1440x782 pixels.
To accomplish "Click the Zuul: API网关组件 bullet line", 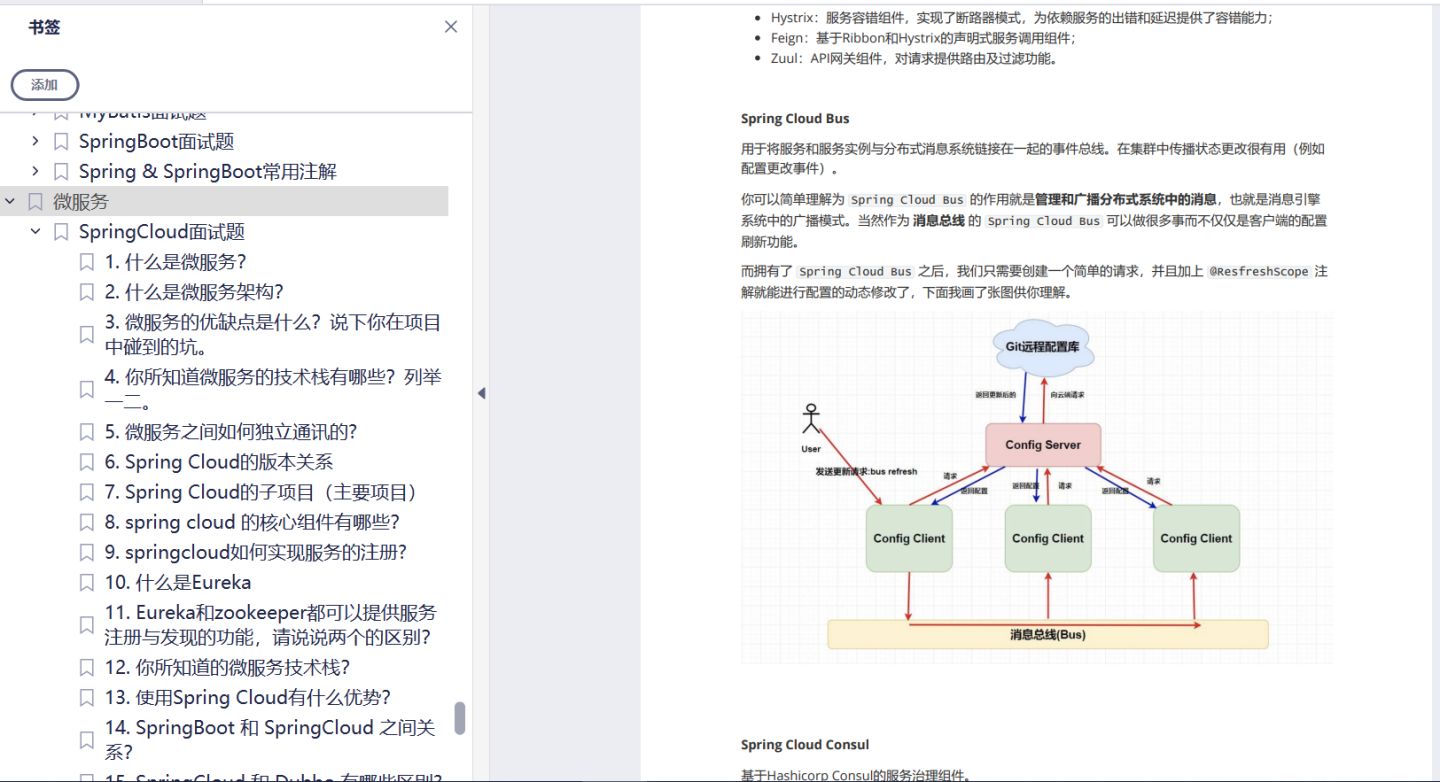I will pyautogui.click(x=914, y=58).
